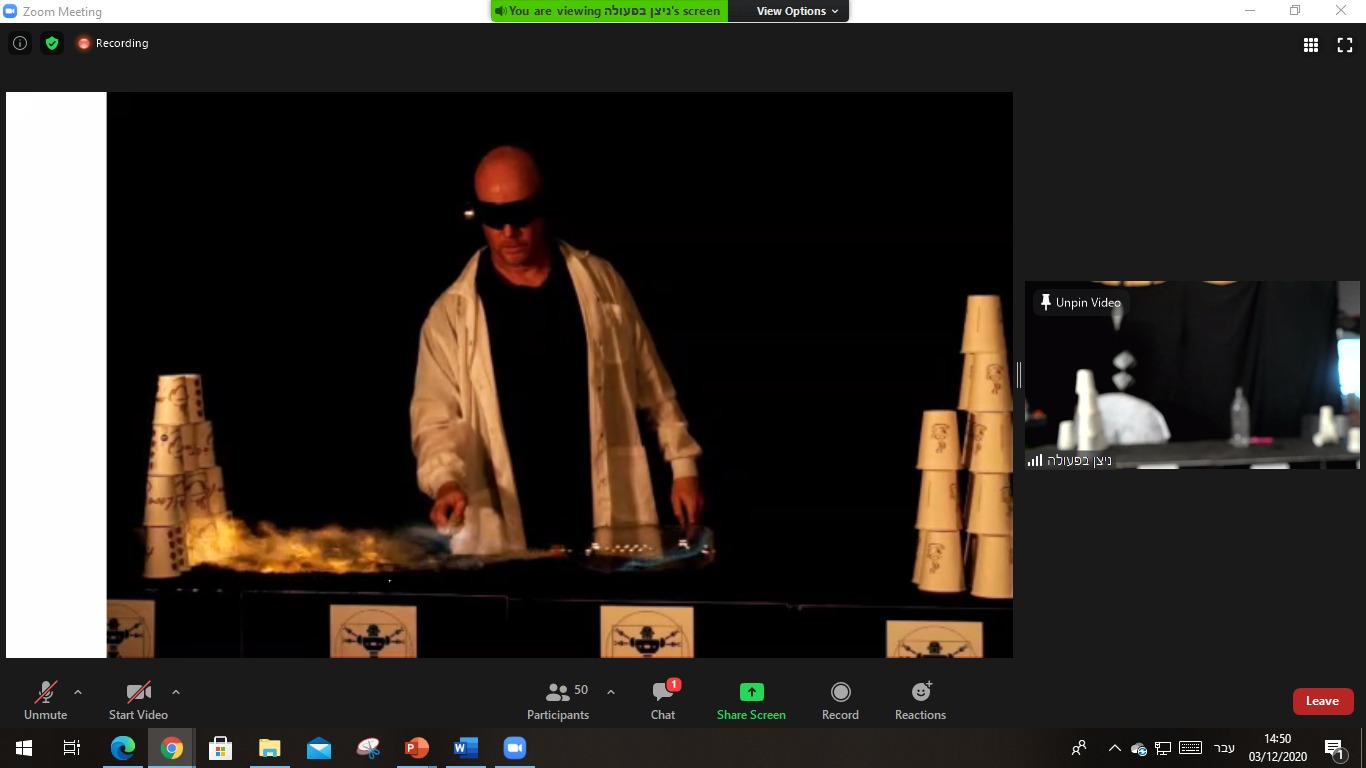Open the Windows notification center
Screen dimensions: 1366x768
[x=1336, y=748]
